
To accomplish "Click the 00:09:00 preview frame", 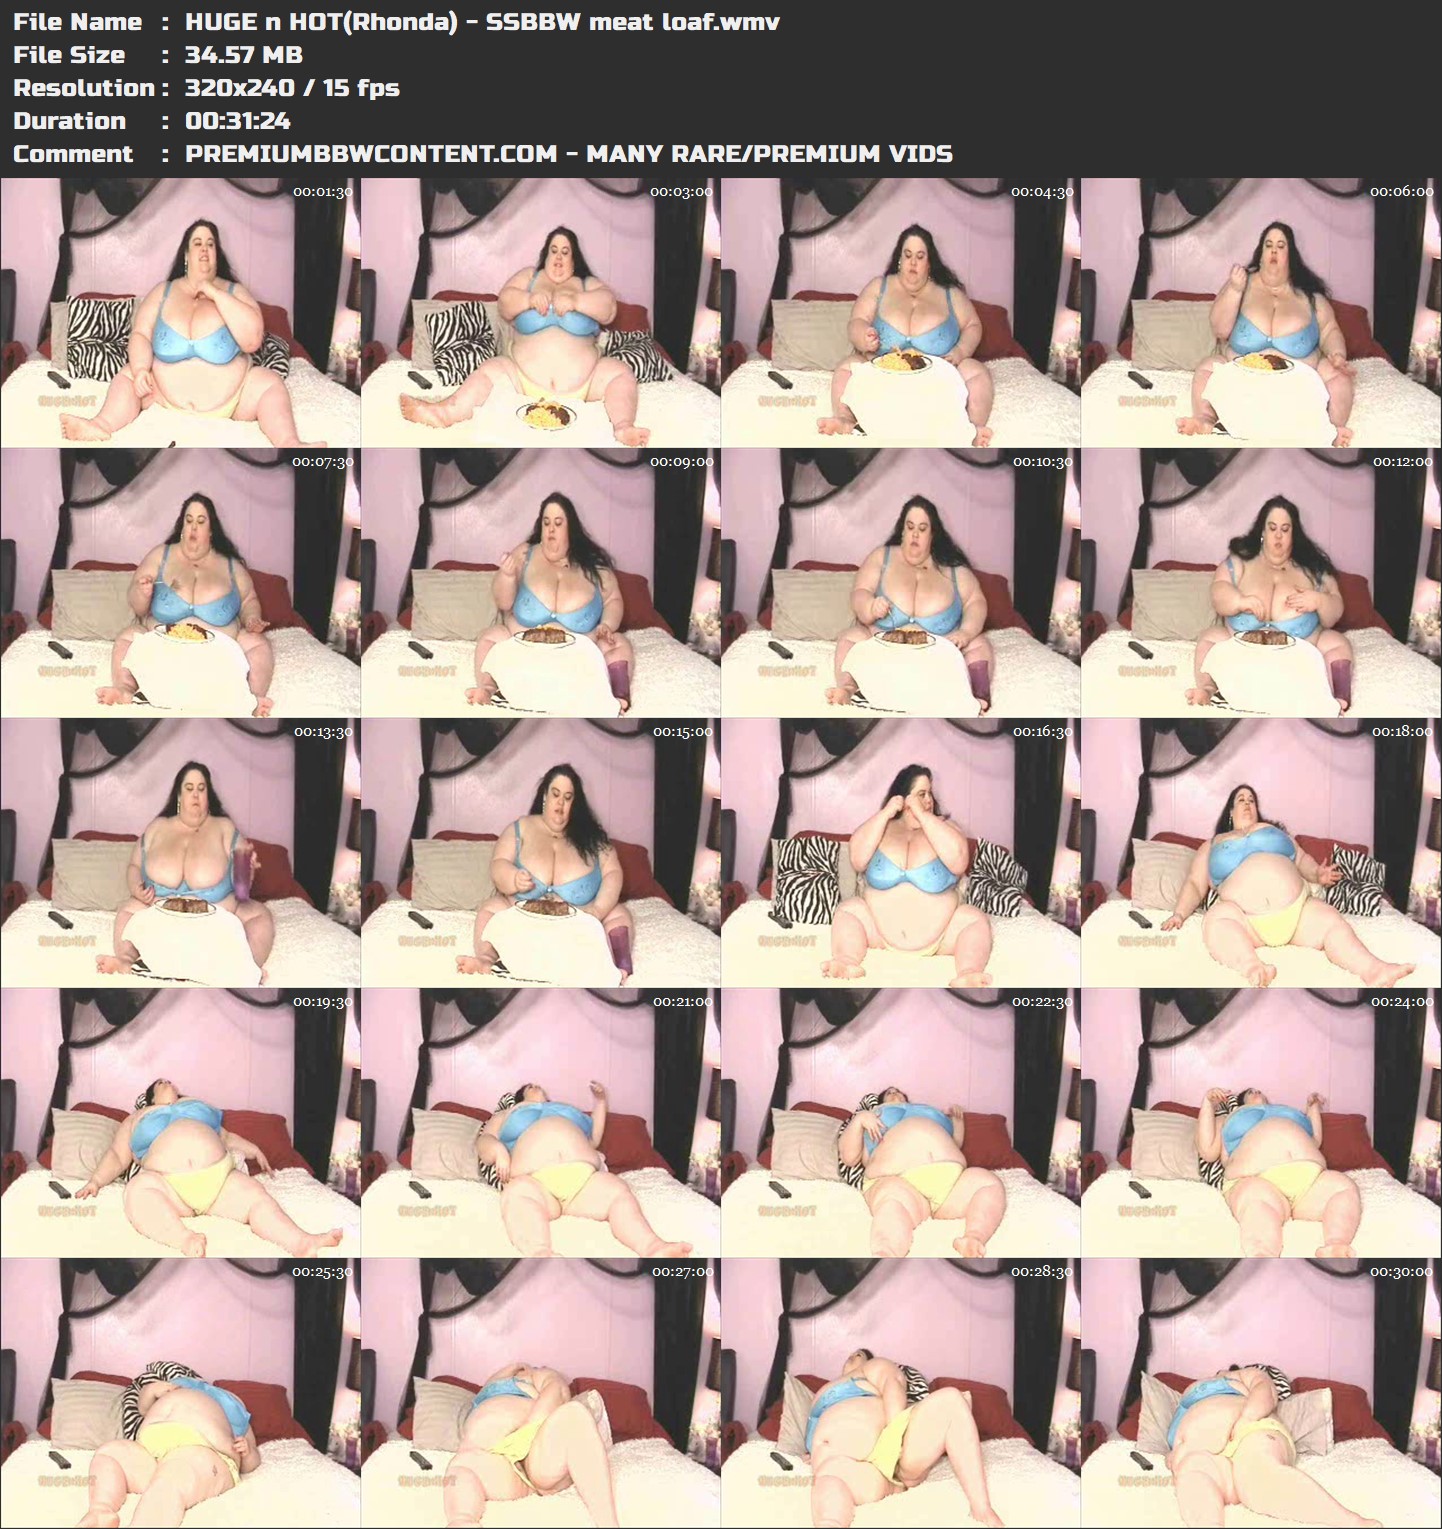I will pyautogui.click(x=540, y=582).
